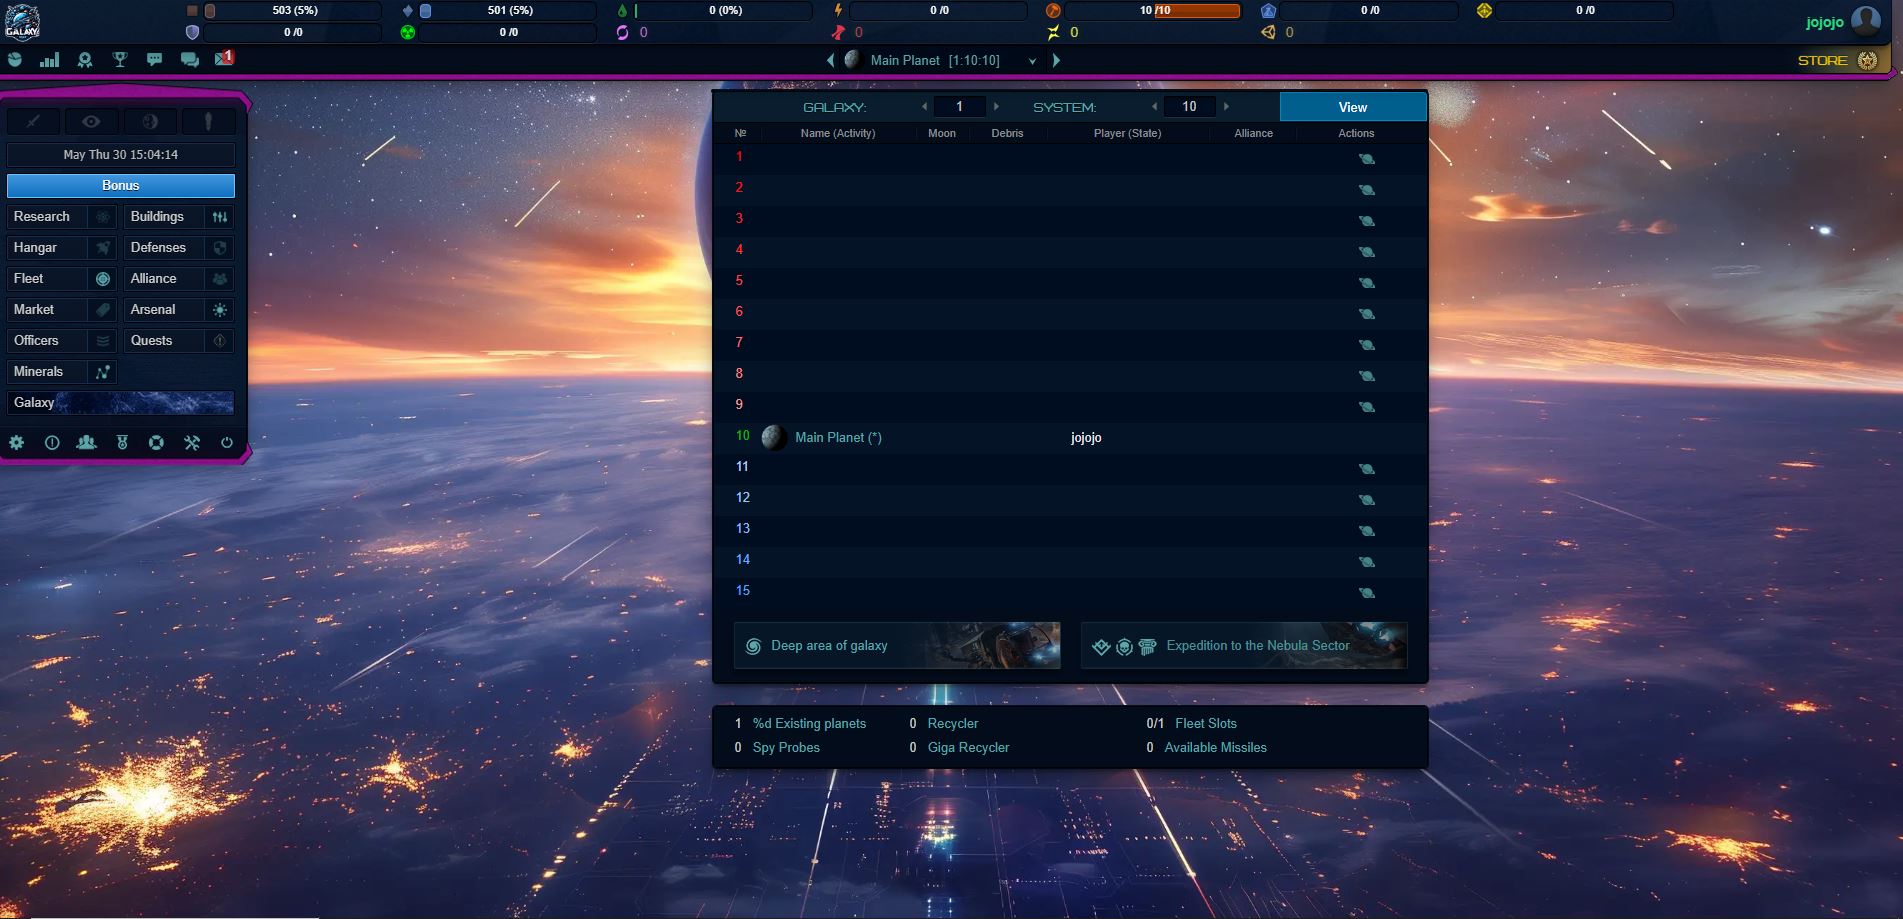Click the settings gear icon in sidebar
Image resolution: width=1903 pixels, height=919 pixels.
tap(17, 442)
